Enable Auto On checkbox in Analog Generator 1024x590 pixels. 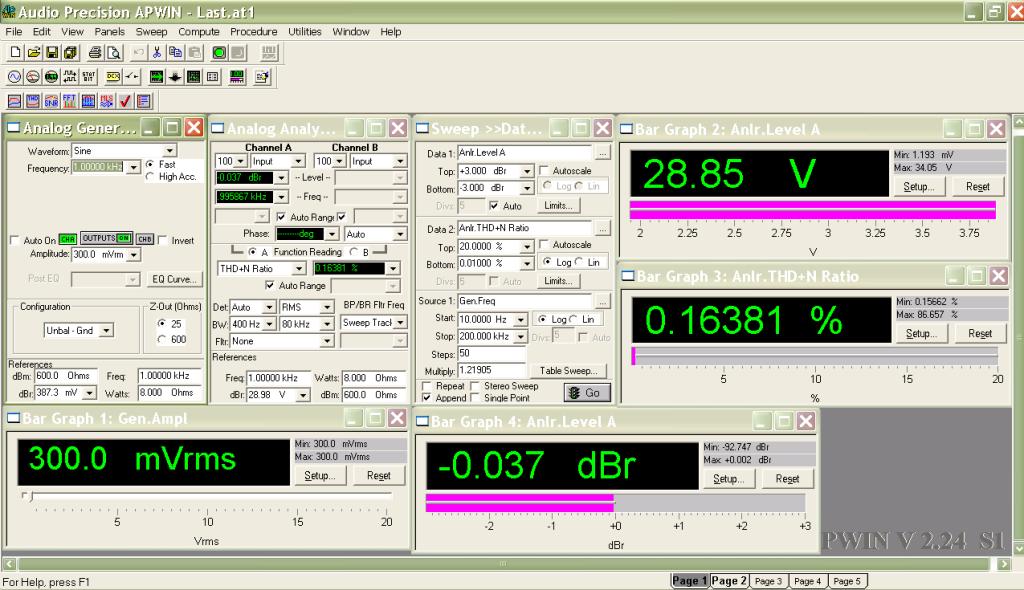[14, 240]
